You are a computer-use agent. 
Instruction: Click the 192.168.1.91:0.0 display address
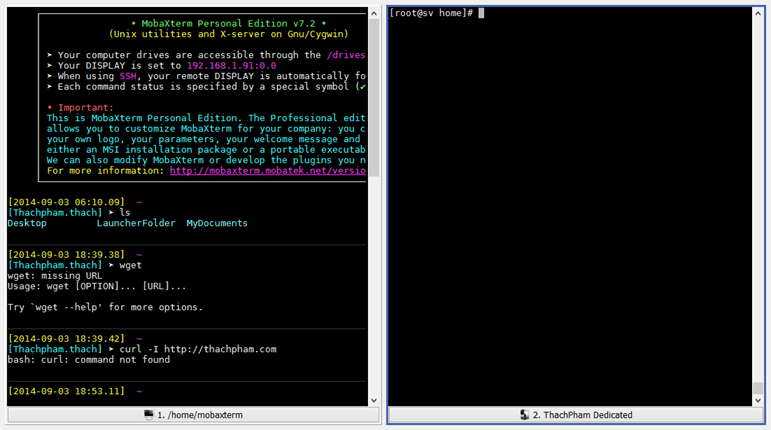click(x=231, y=65)
